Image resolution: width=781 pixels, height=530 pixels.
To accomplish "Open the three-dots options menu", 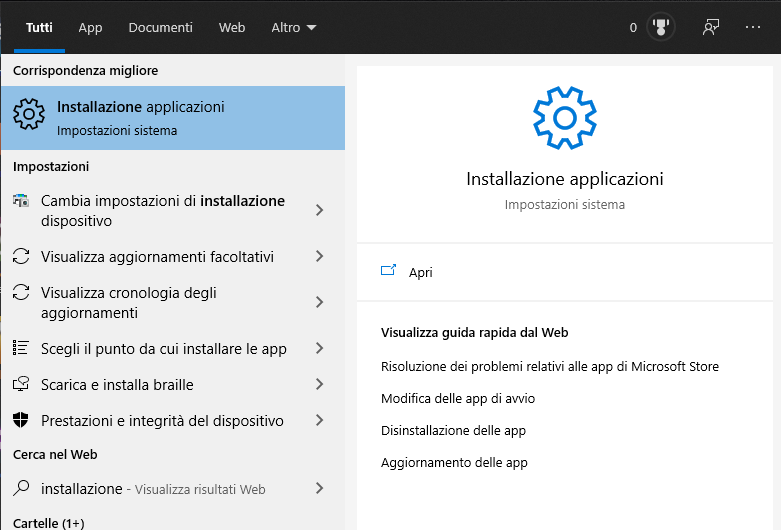I will click(x=753, y=27).
